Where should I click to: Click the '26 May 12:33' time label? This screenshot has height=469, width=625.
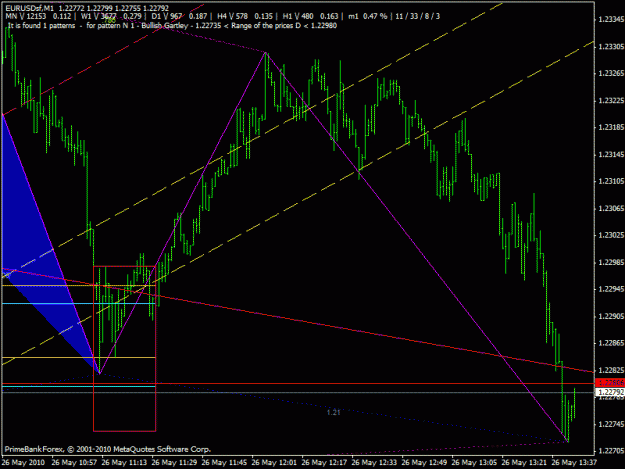point(374,463)
